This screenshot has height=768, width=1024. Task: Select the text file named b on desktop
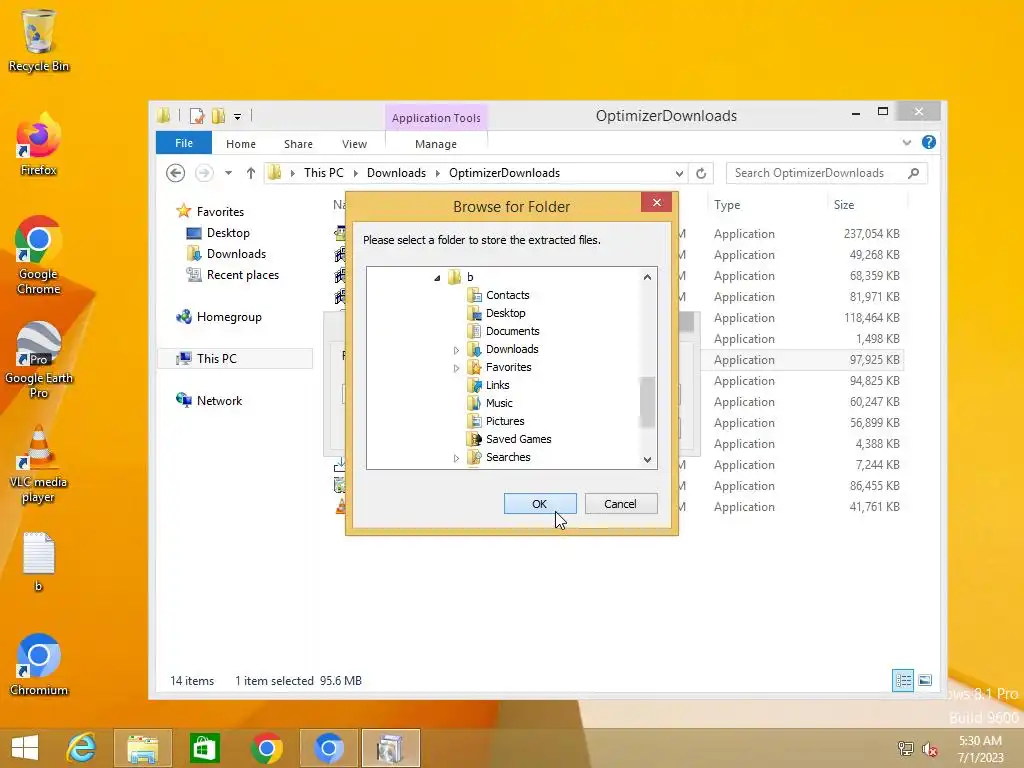click(39, 562)
